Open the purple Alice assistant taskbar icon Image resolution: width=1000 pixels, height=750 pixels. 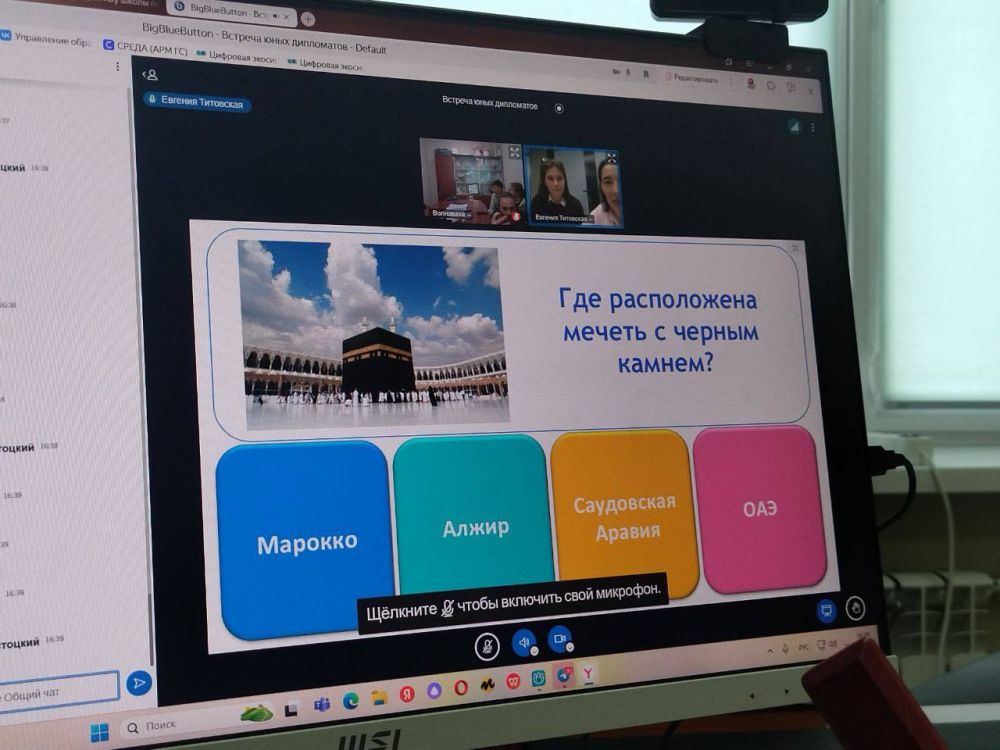pos(434,691)
